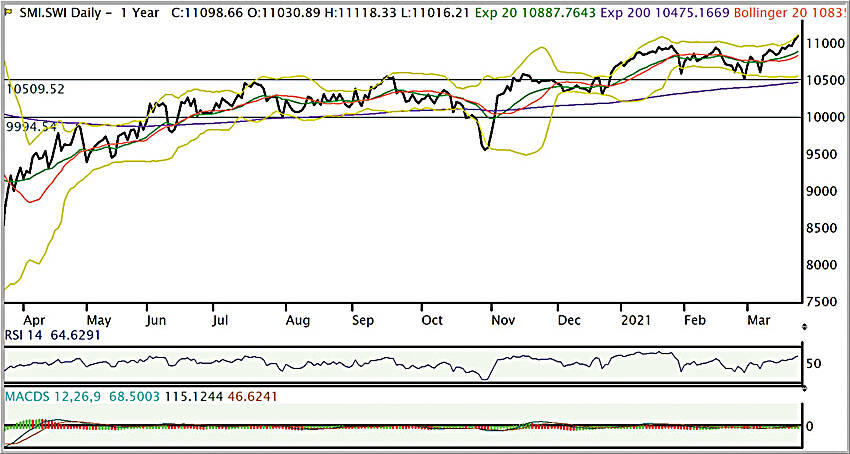The image size is (850, 454).
Task: Click the 10509.52 horizontal line label
Action: [36, 89]
